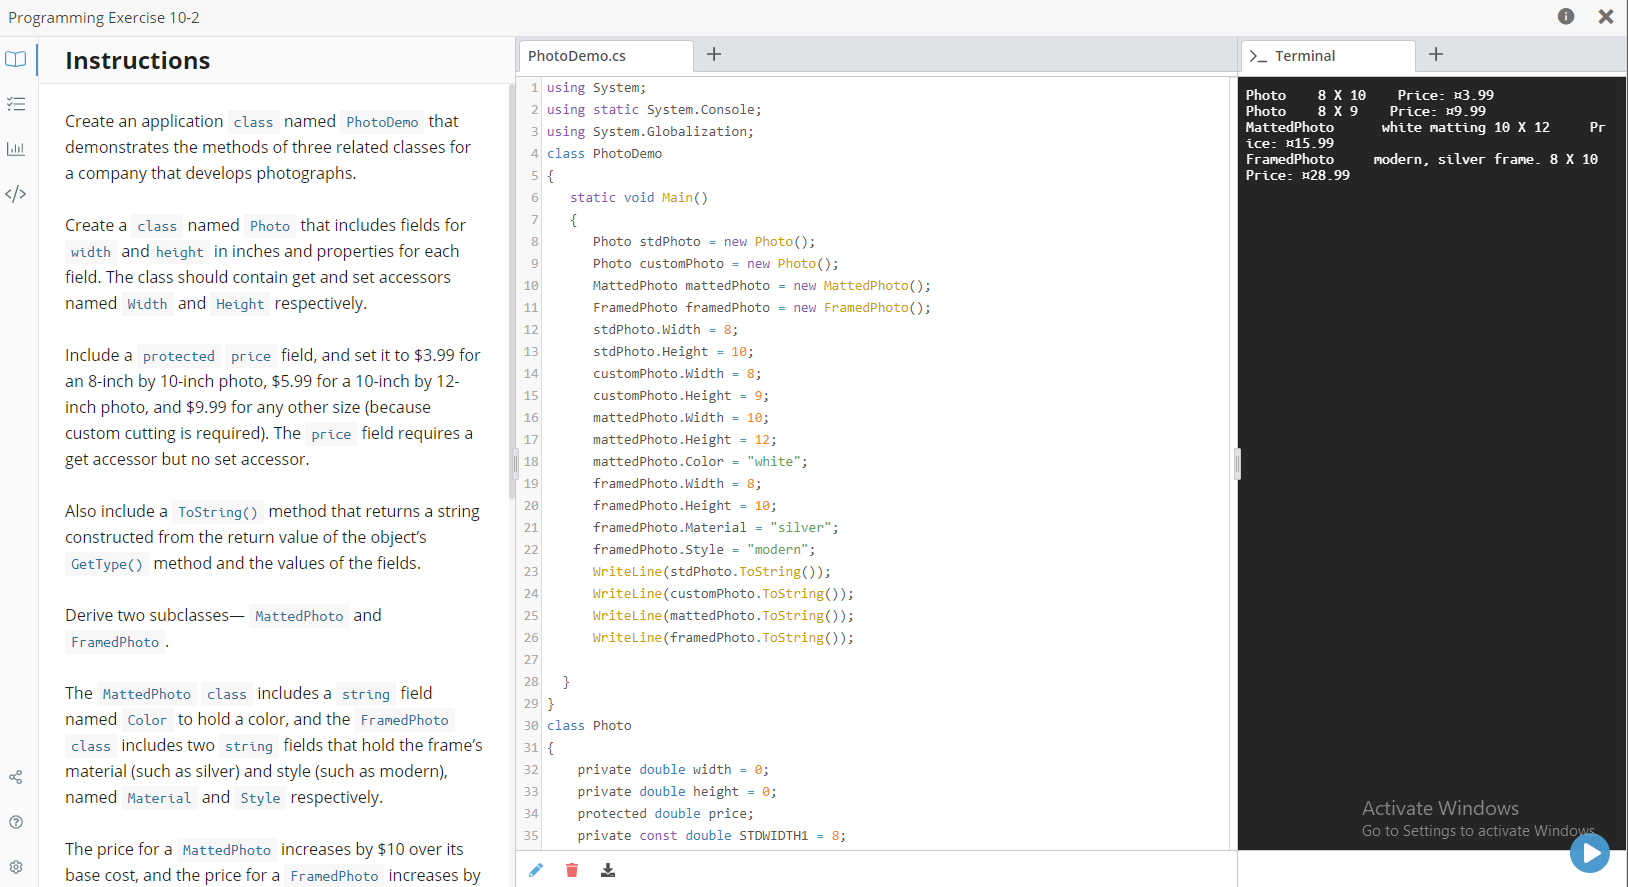The height and width of the screenshot is (887, 1628).
Task: Click the Terminal panel output area
Action: 1432,464
